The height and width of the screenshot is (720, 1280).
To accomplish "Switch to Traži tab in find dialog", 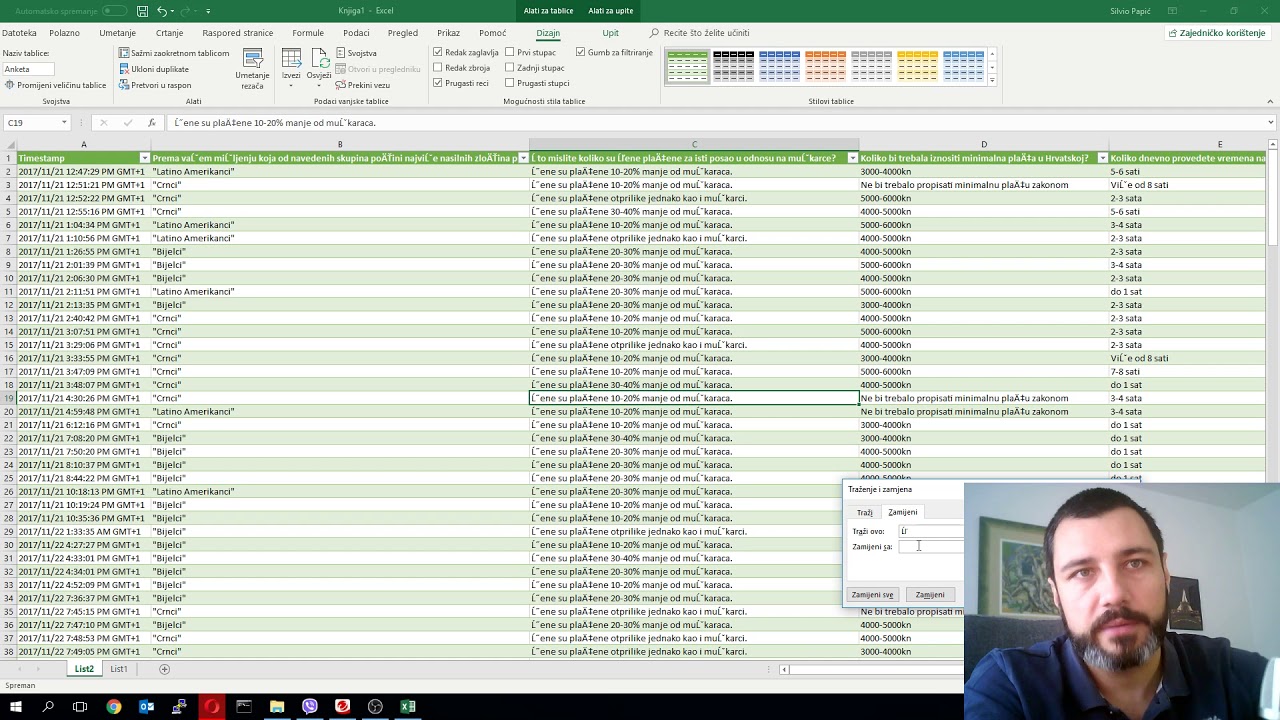I will [x=864, y=512].
